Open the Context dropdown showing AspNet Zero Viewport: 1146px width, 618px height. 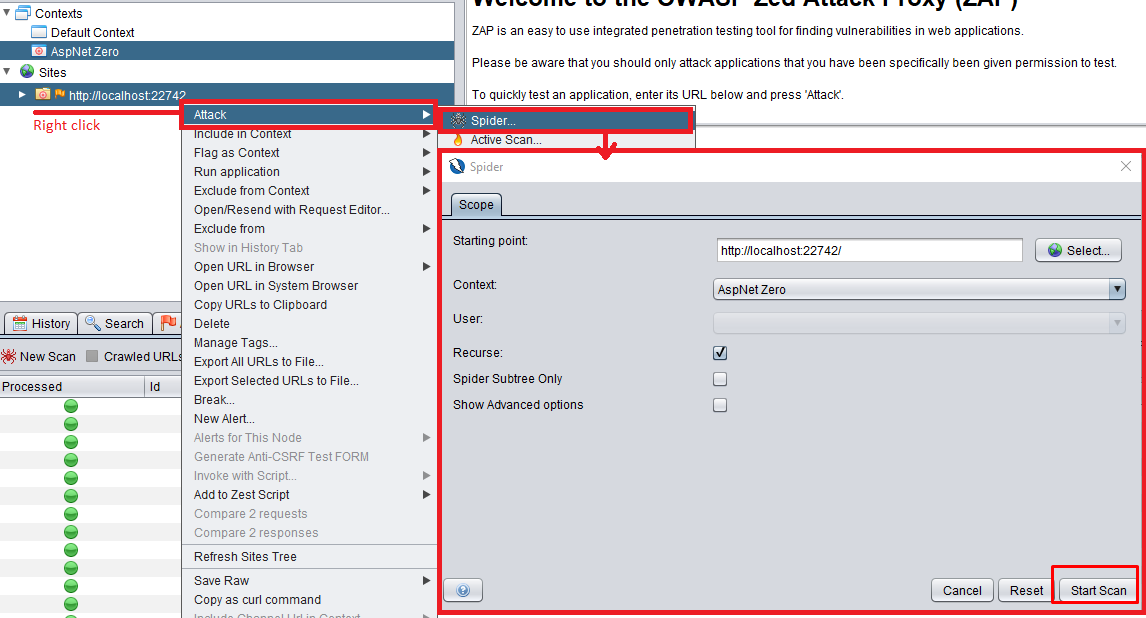919,289
